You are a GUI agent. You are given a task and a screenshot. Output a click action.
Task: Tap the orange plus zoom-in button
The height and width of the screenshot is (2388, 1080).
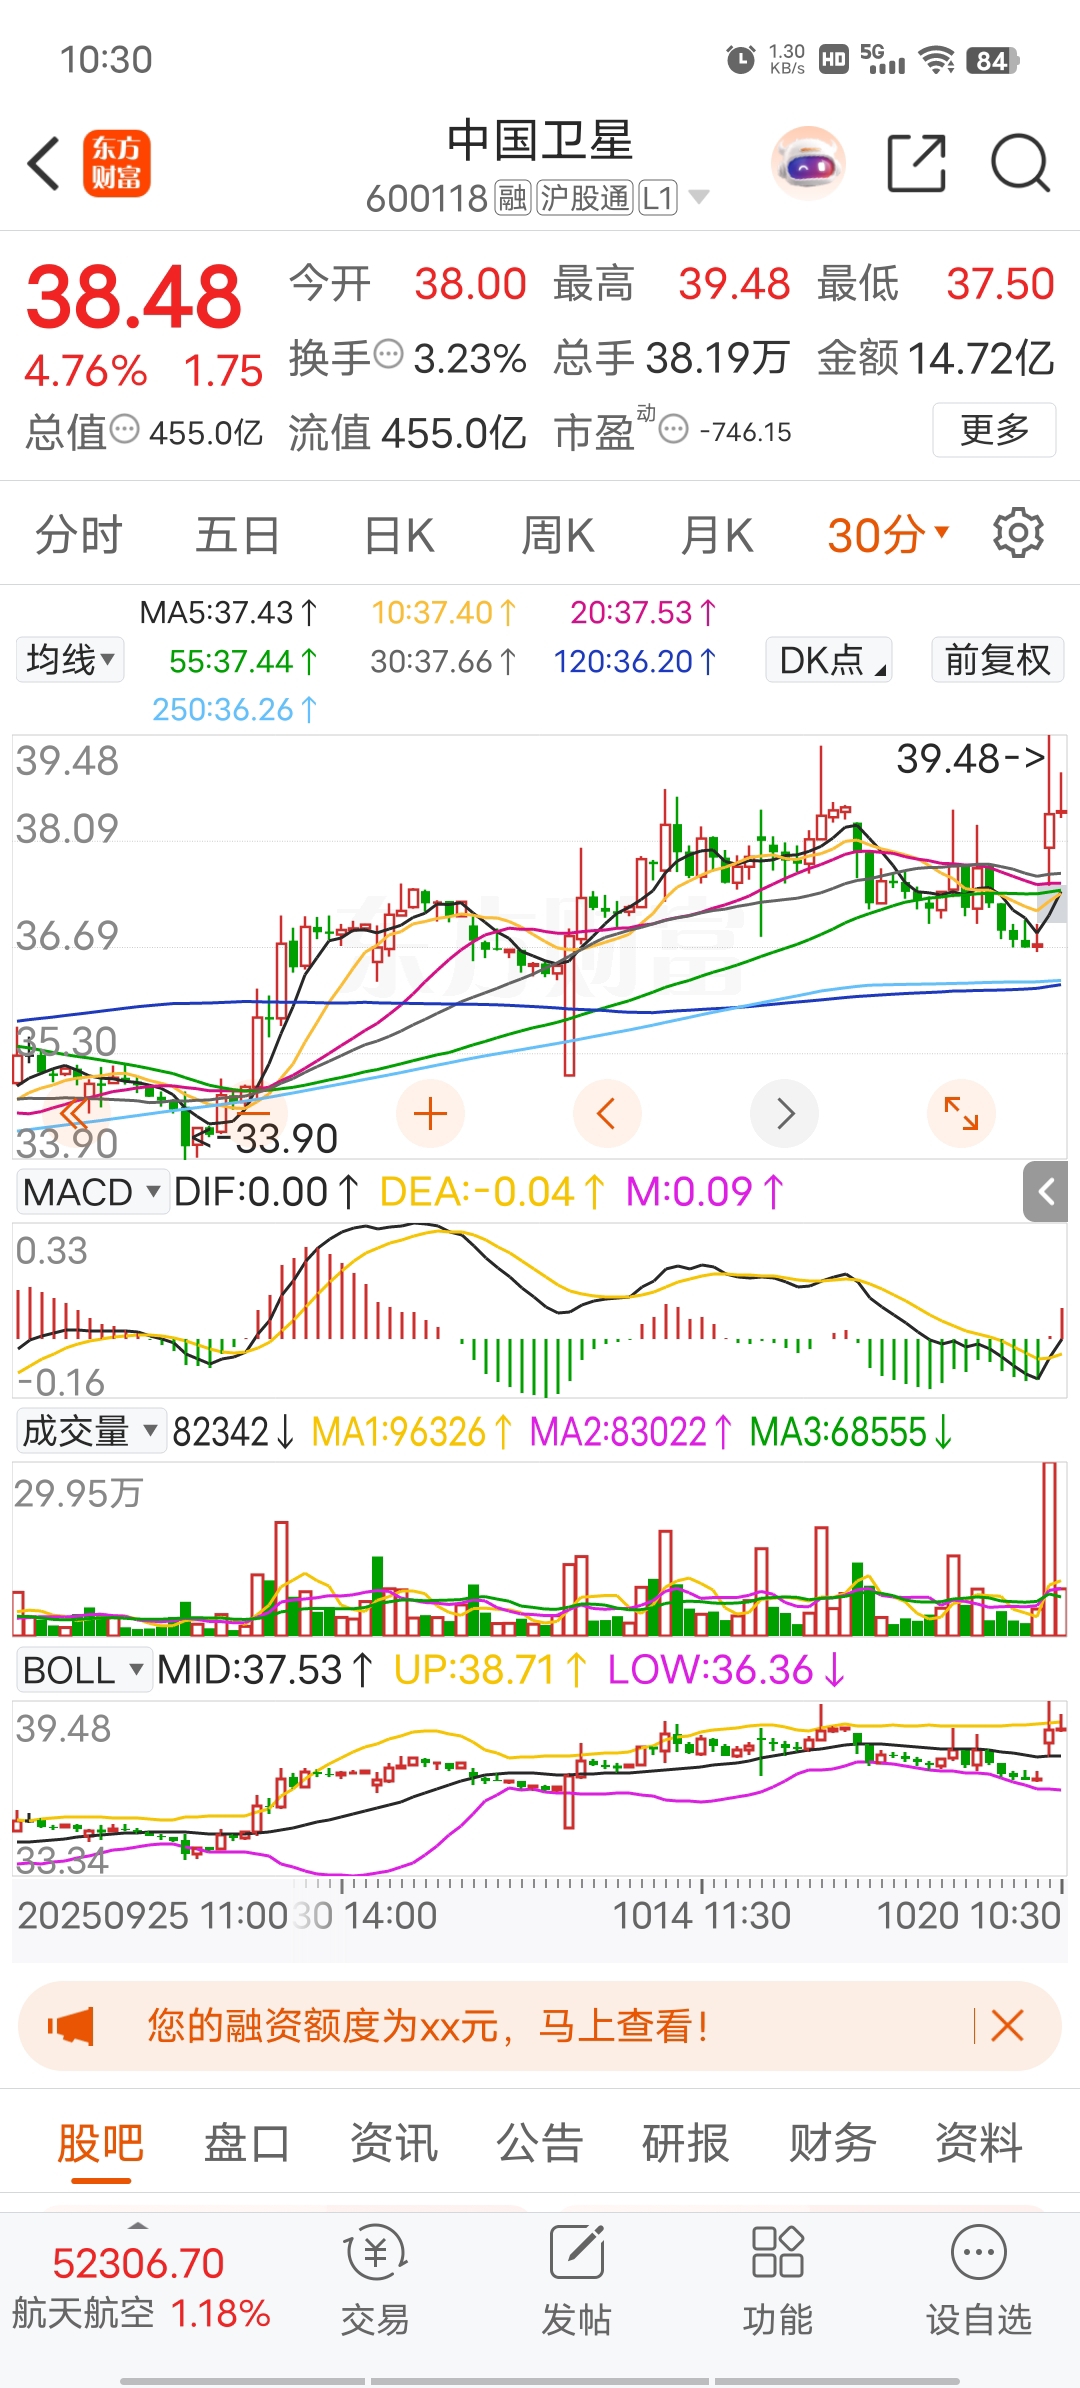[x=430, y=1113]
